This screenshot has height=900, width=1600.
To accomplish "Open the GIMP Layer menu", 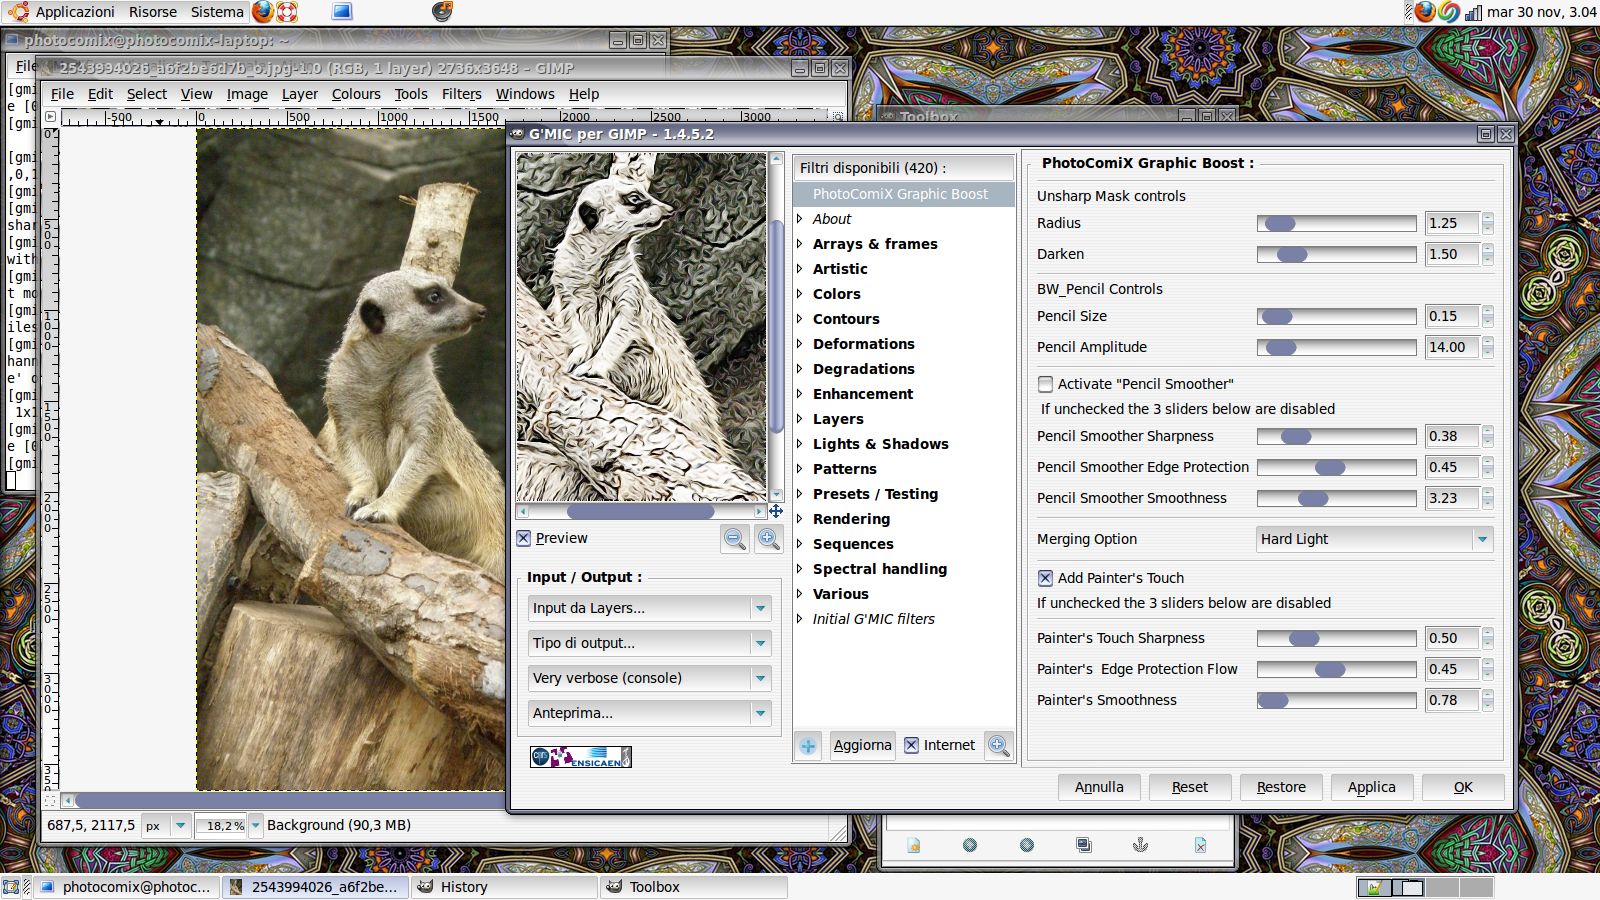I will click(x=299, y=94).
